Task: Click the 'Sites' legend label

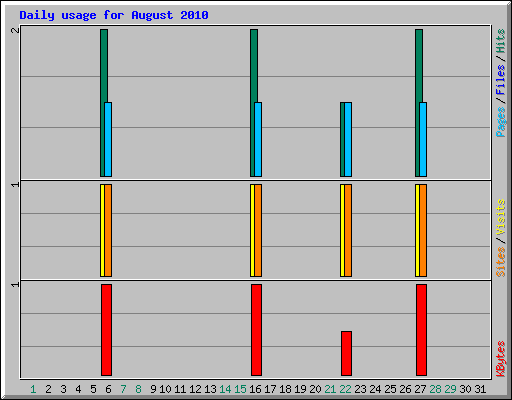Action: pyautogui.click(x=500, y=262)
